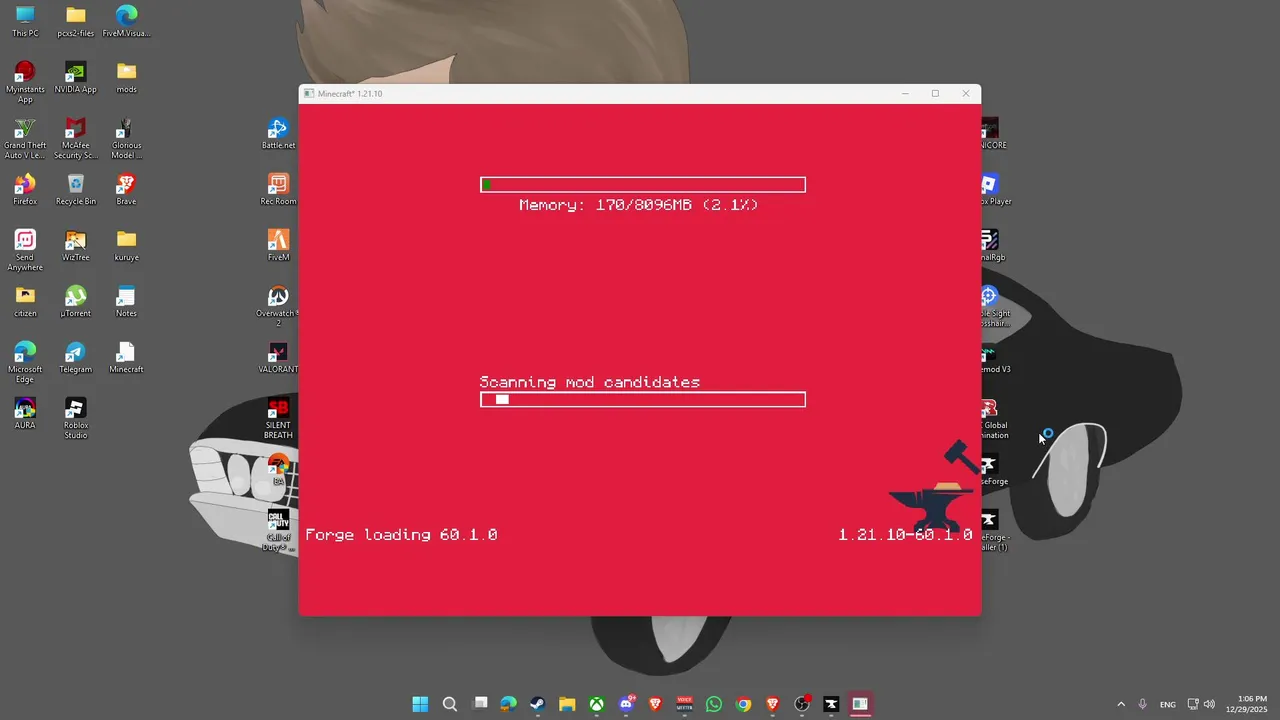Screen dimensions: 1280x720
Task: Open NVIDIA App desktop shortcut
Action: (75, 77)
